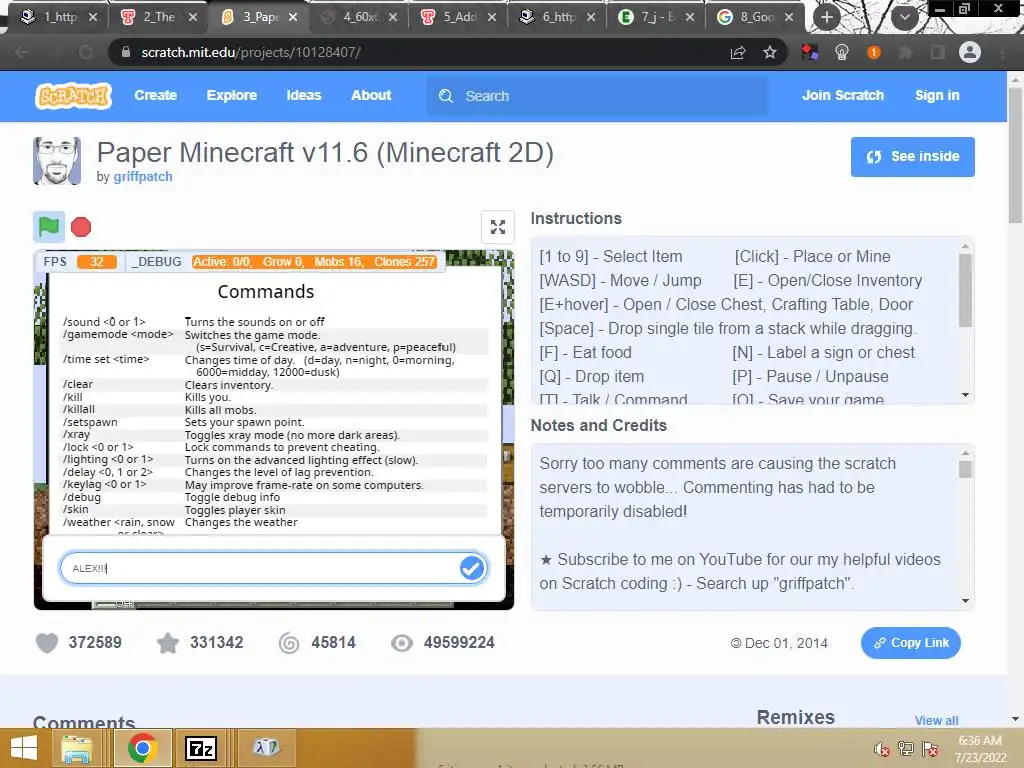Click the Scratch search field
The height and width of the screenshot is (768, 1024).
click(597, 96)
